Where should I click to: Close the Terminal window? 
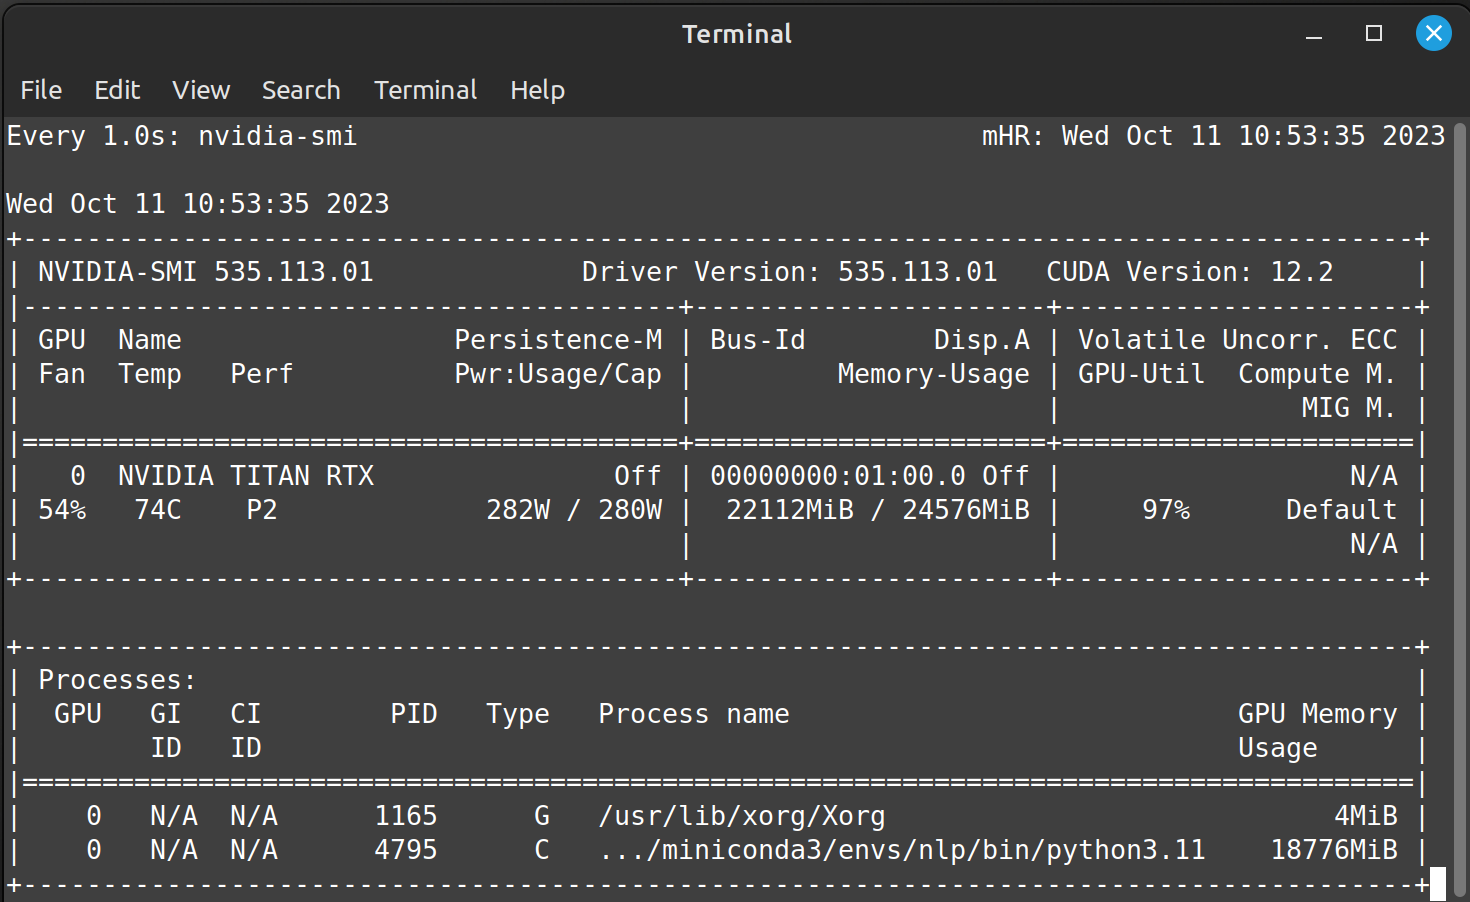tap(1433, 34)
